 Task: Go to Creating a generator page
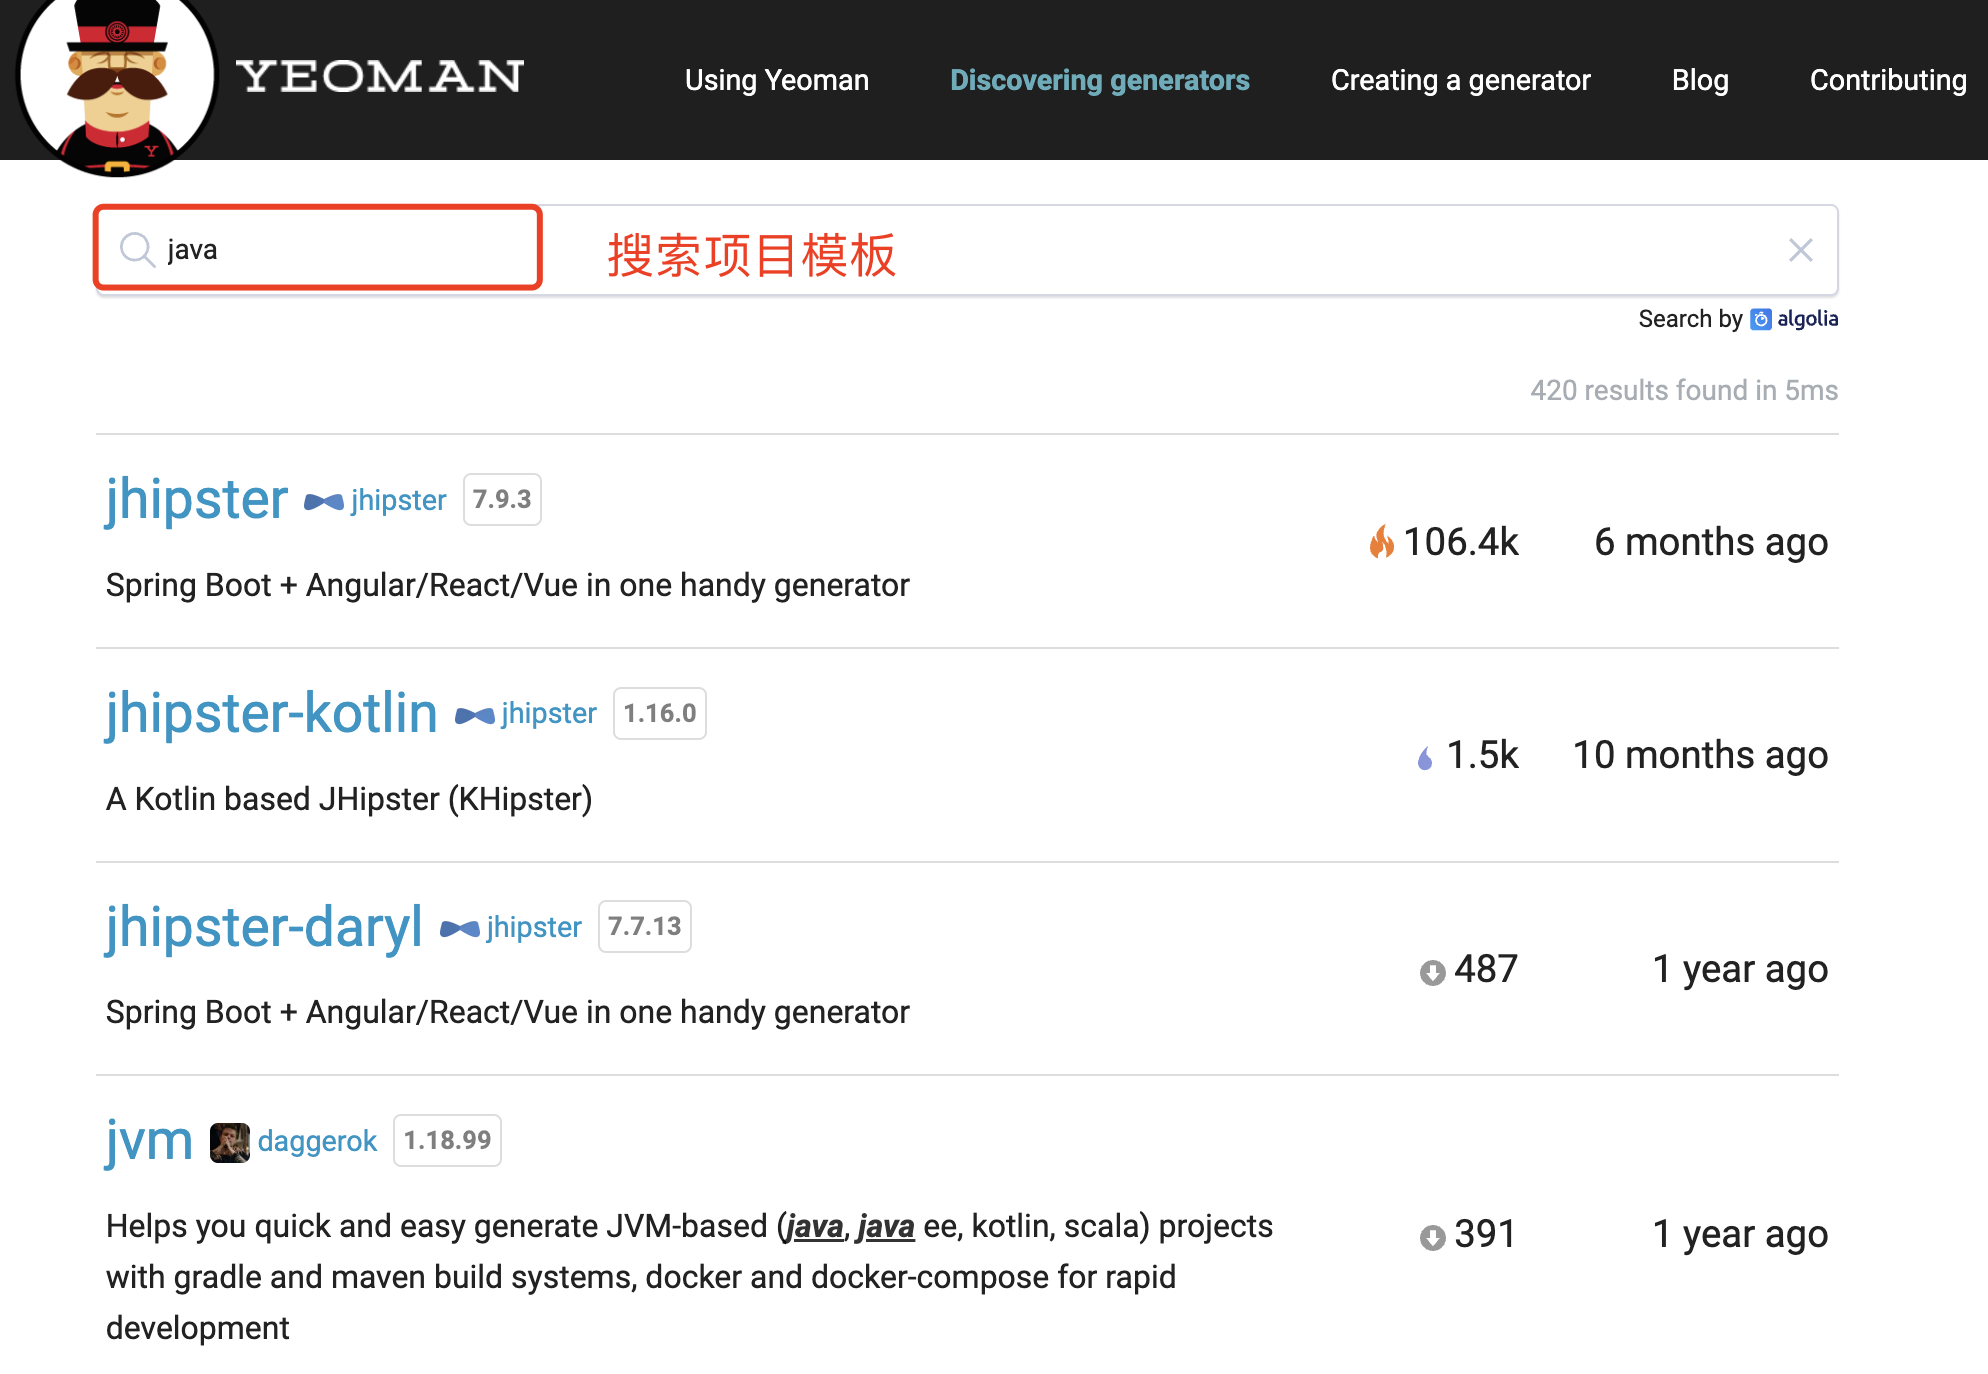1460,80
